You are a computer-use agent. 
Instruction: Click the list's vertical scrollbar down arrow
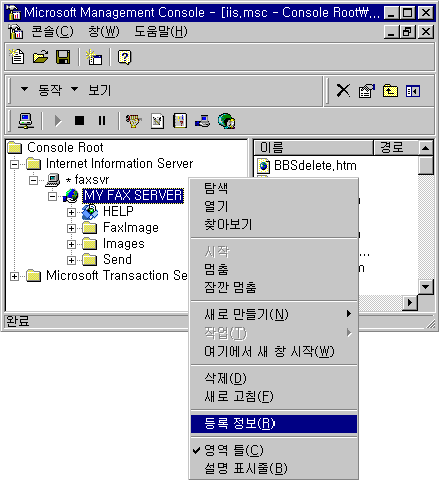click(x=426, y=286)
